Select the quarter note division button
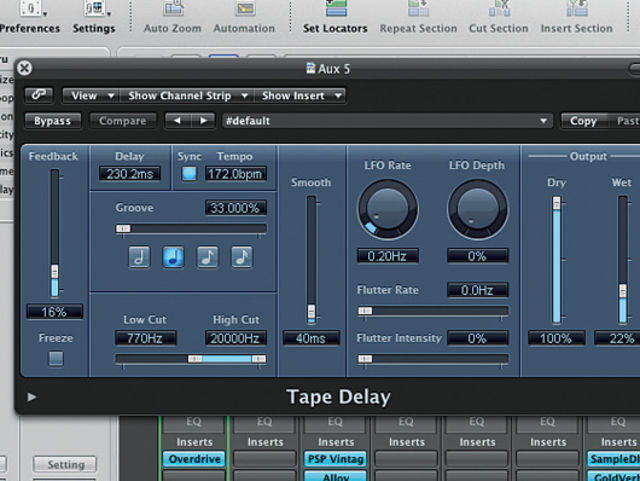This screenshot has width=640, height=481. coord(173,257)
